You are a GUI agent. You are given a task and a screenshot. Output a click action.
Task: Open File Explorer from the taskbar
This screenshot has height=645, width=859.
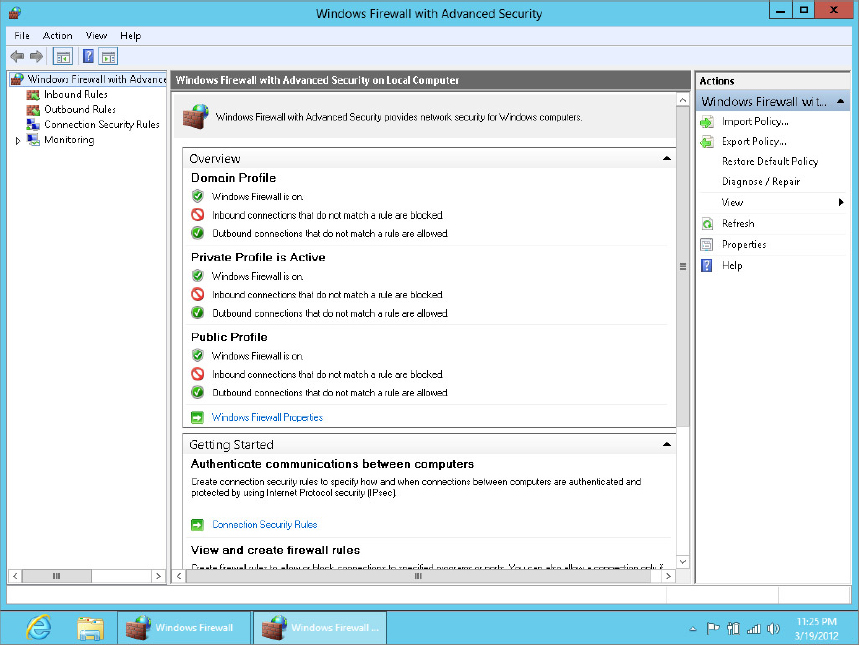point(91,628)
